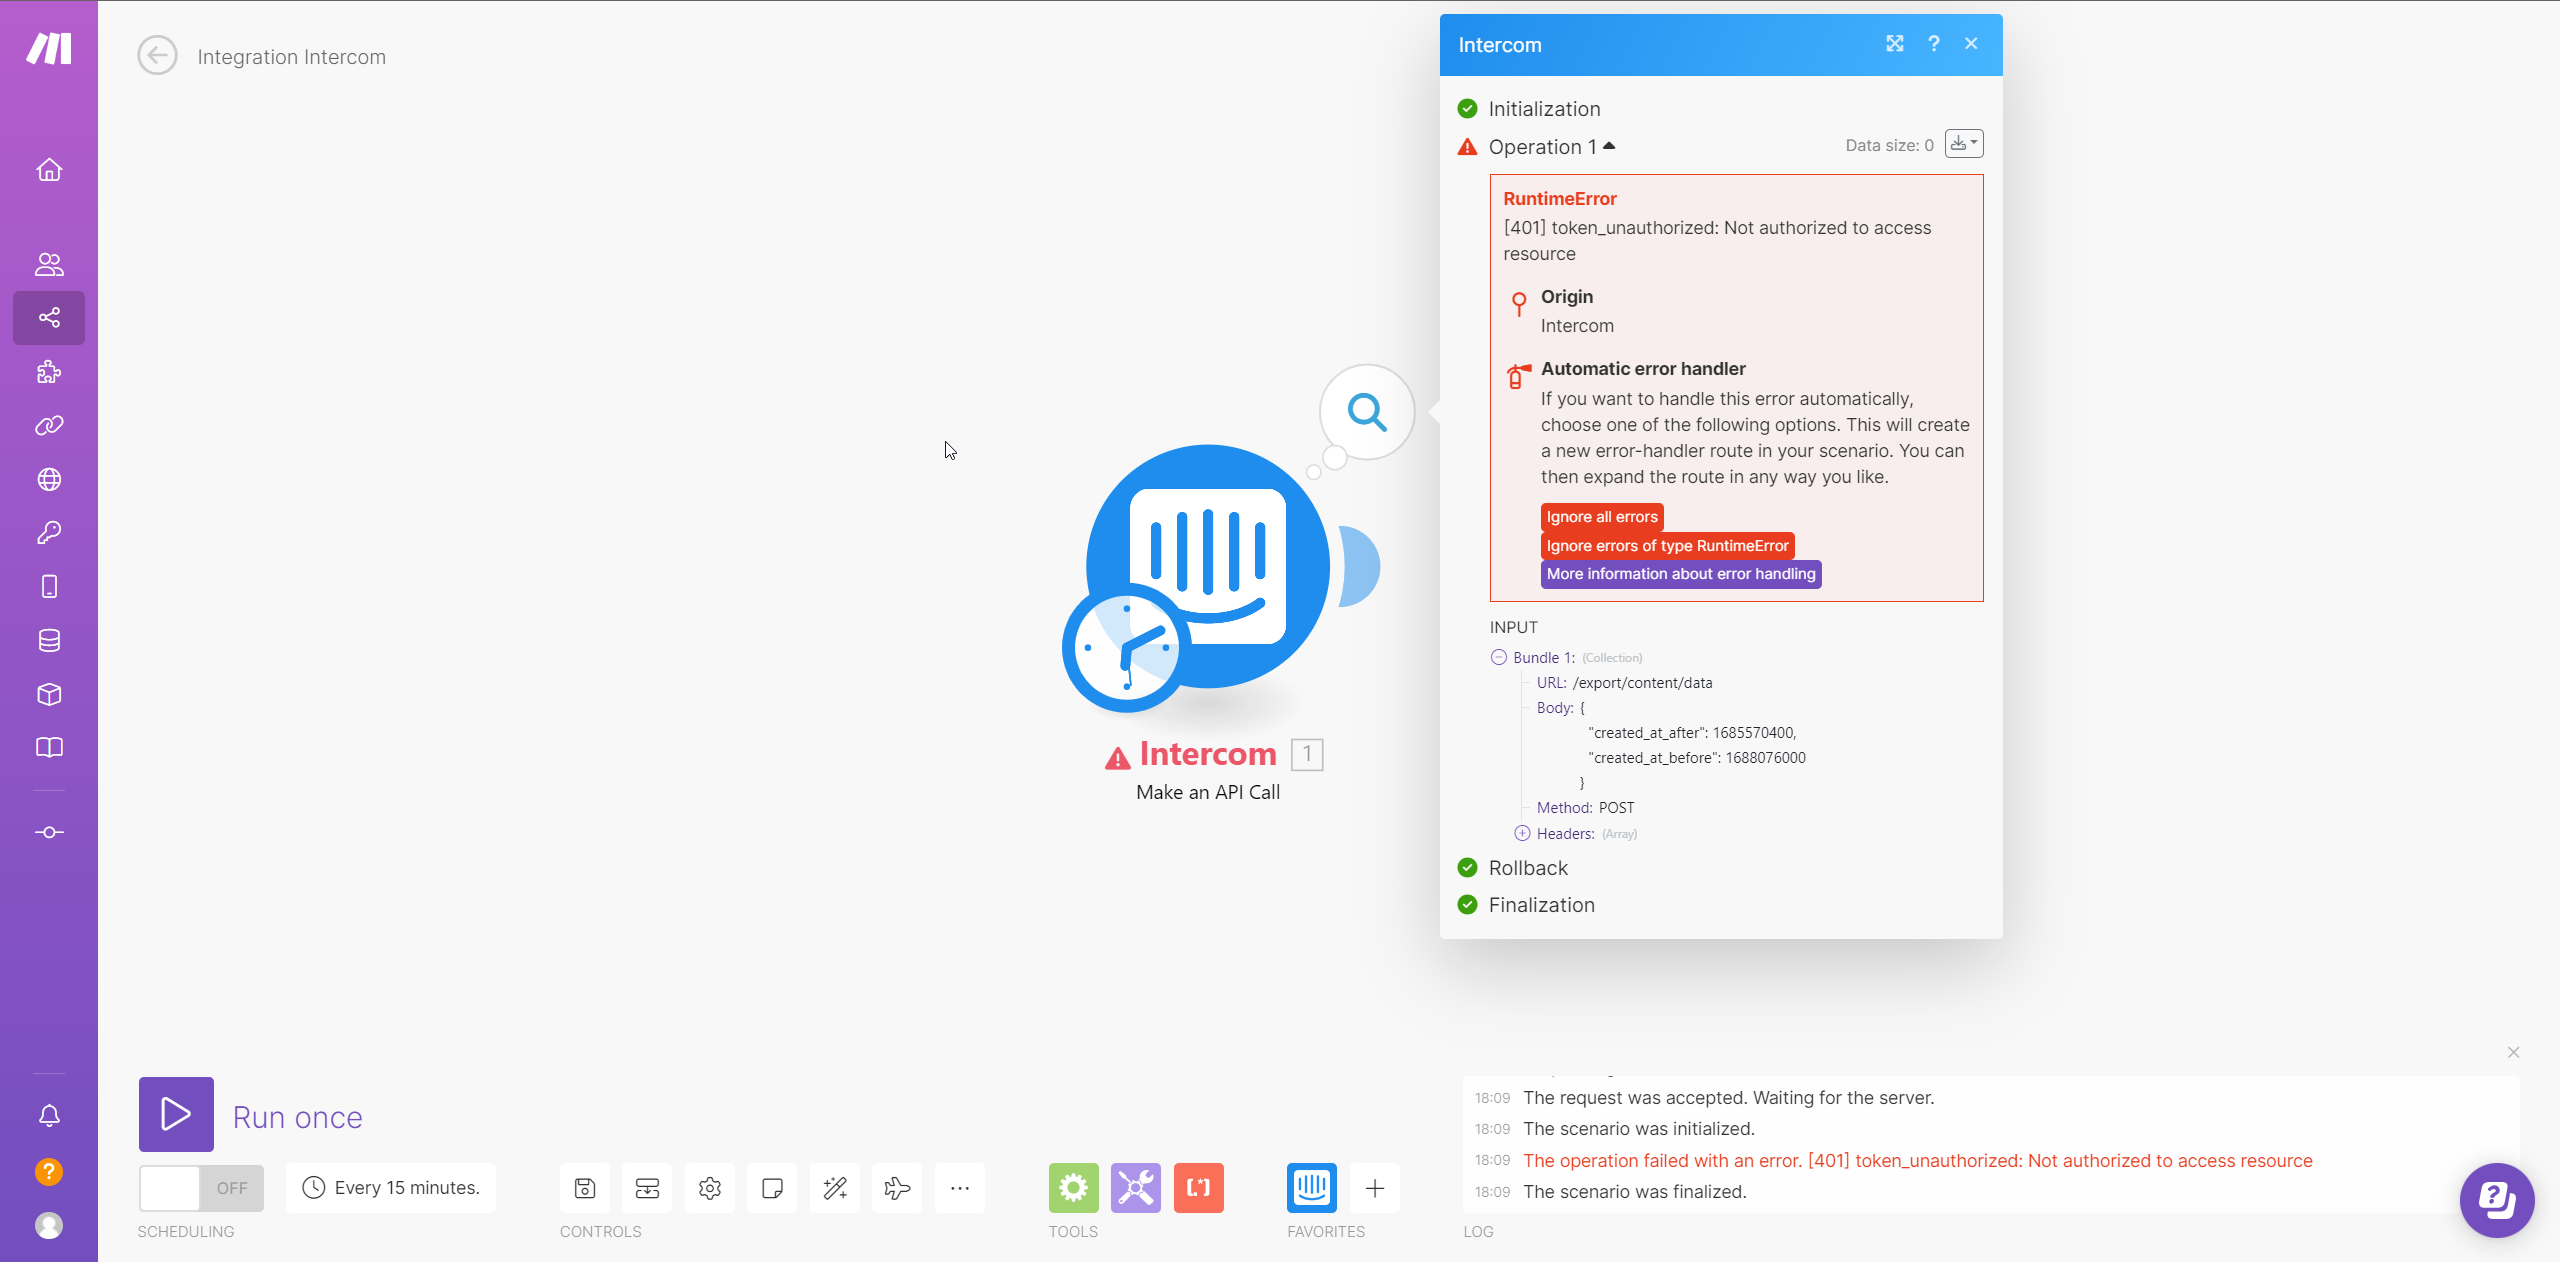Click Method: POST row
Image resolution: width=2560 pixels, height=1262 pixels.
(x=1585, y=808)
